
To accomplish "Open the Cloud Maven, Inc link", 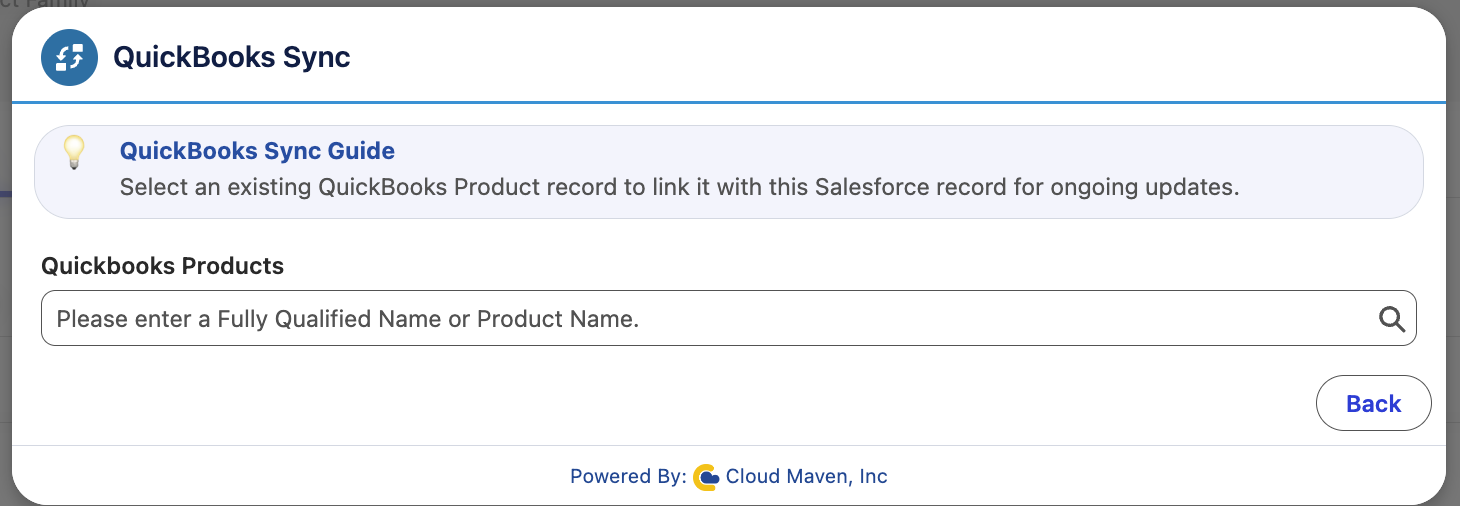I will 806,476.
